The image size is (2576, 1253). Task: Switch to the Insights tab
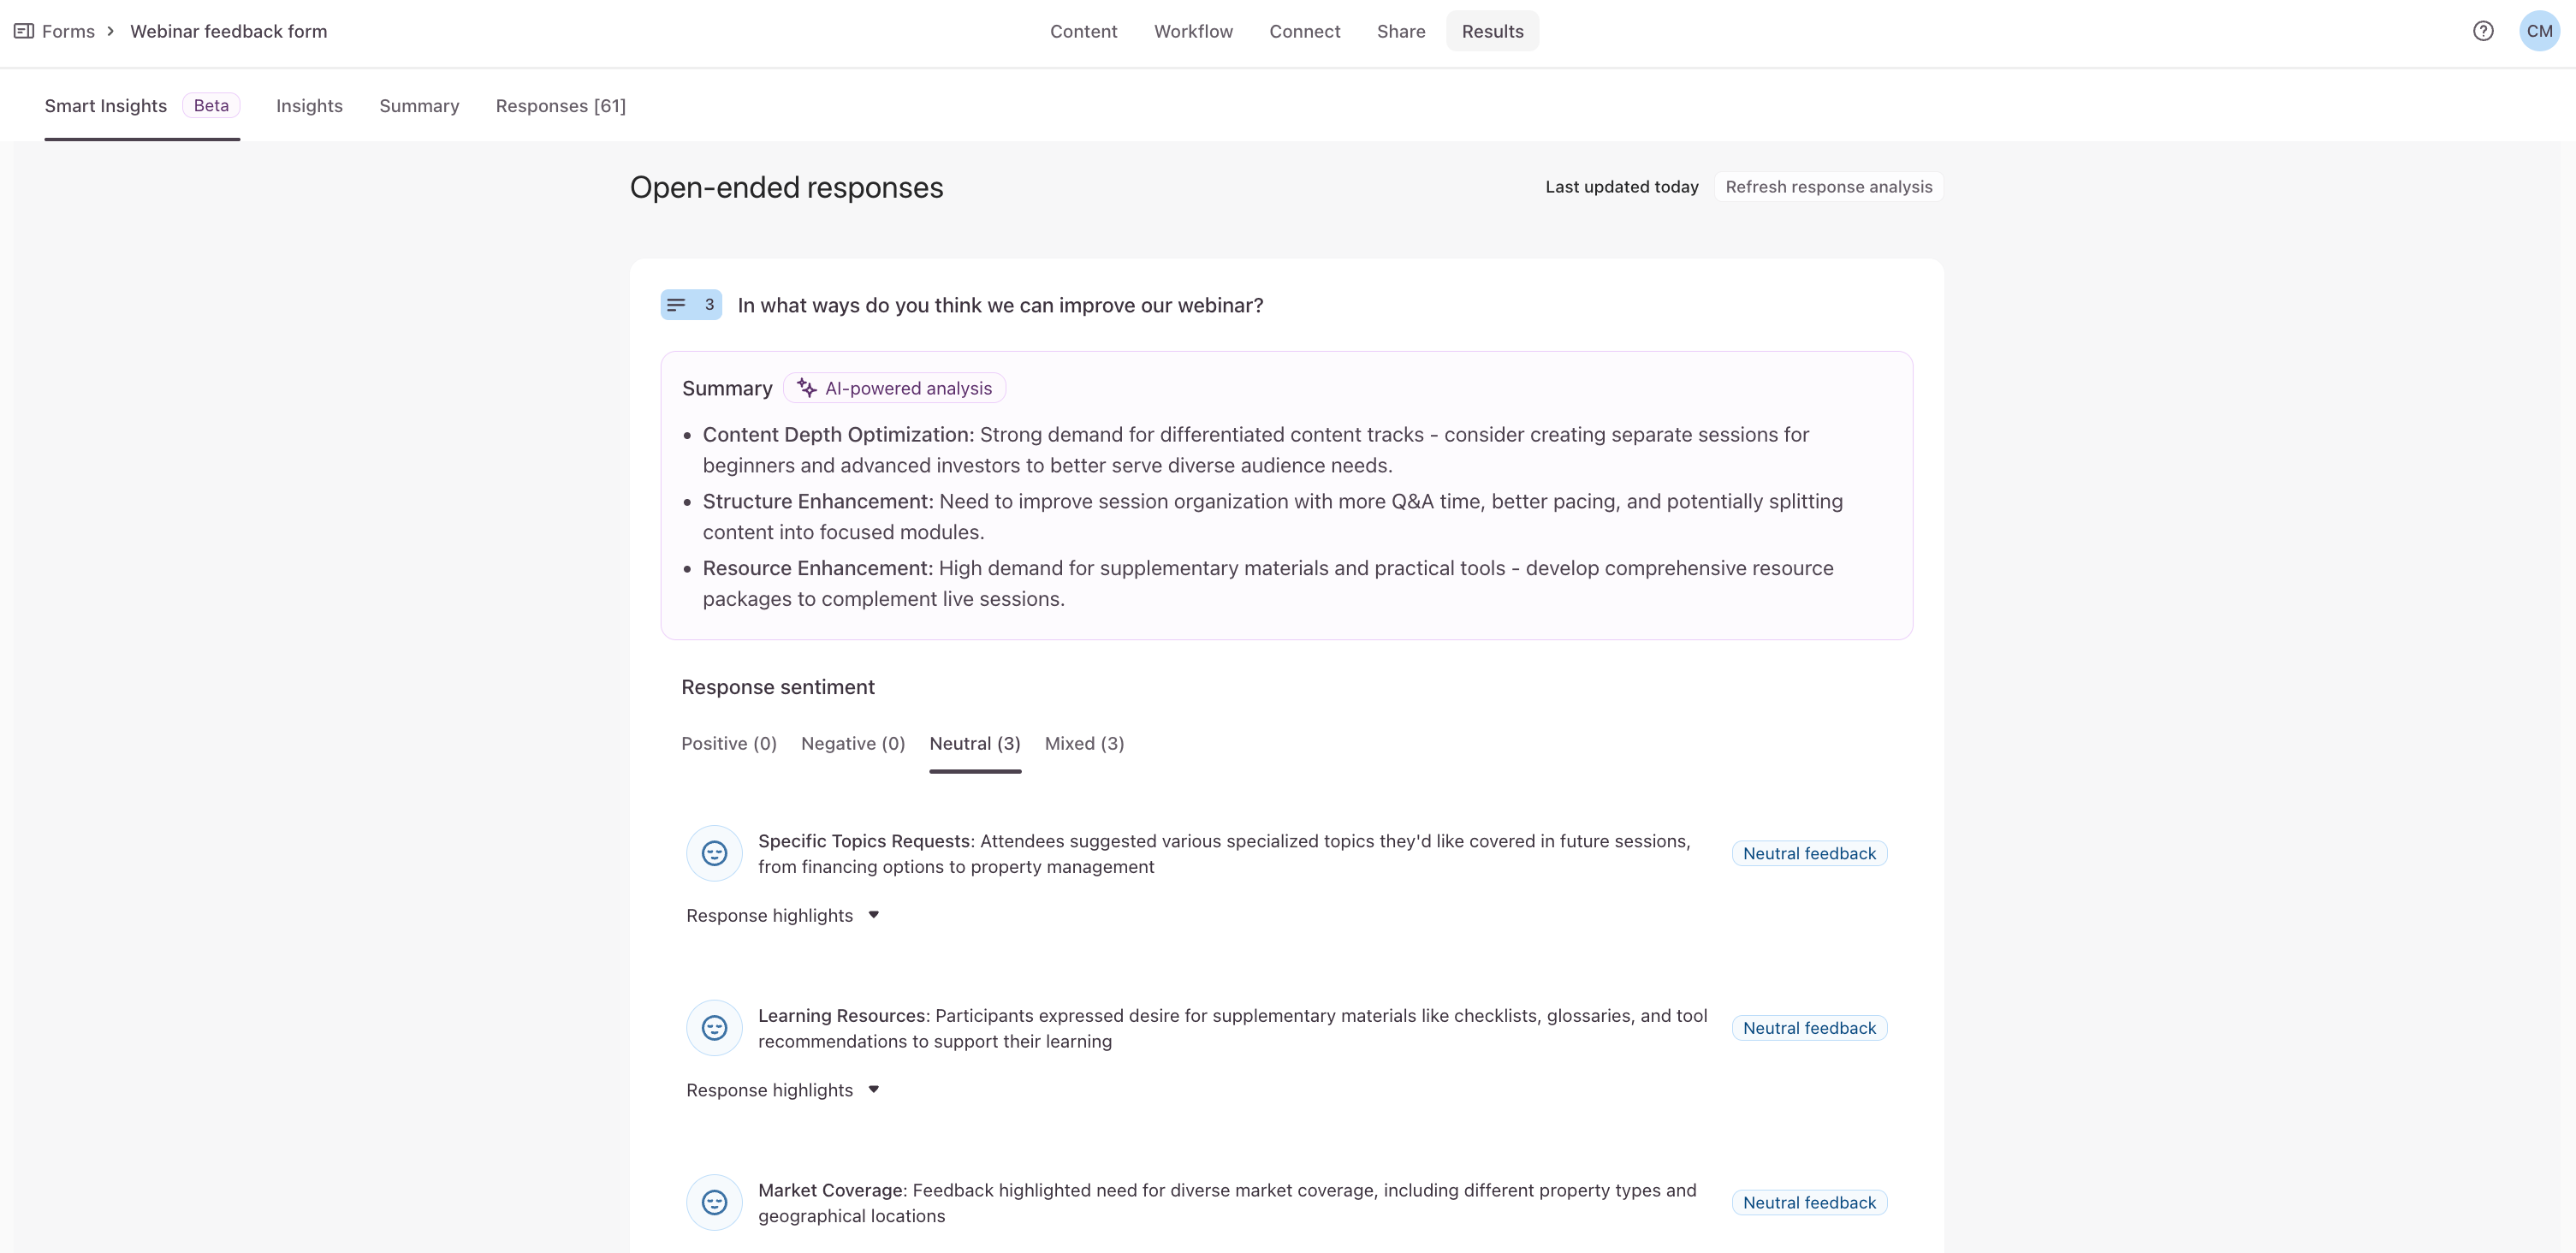coord(309,106)
